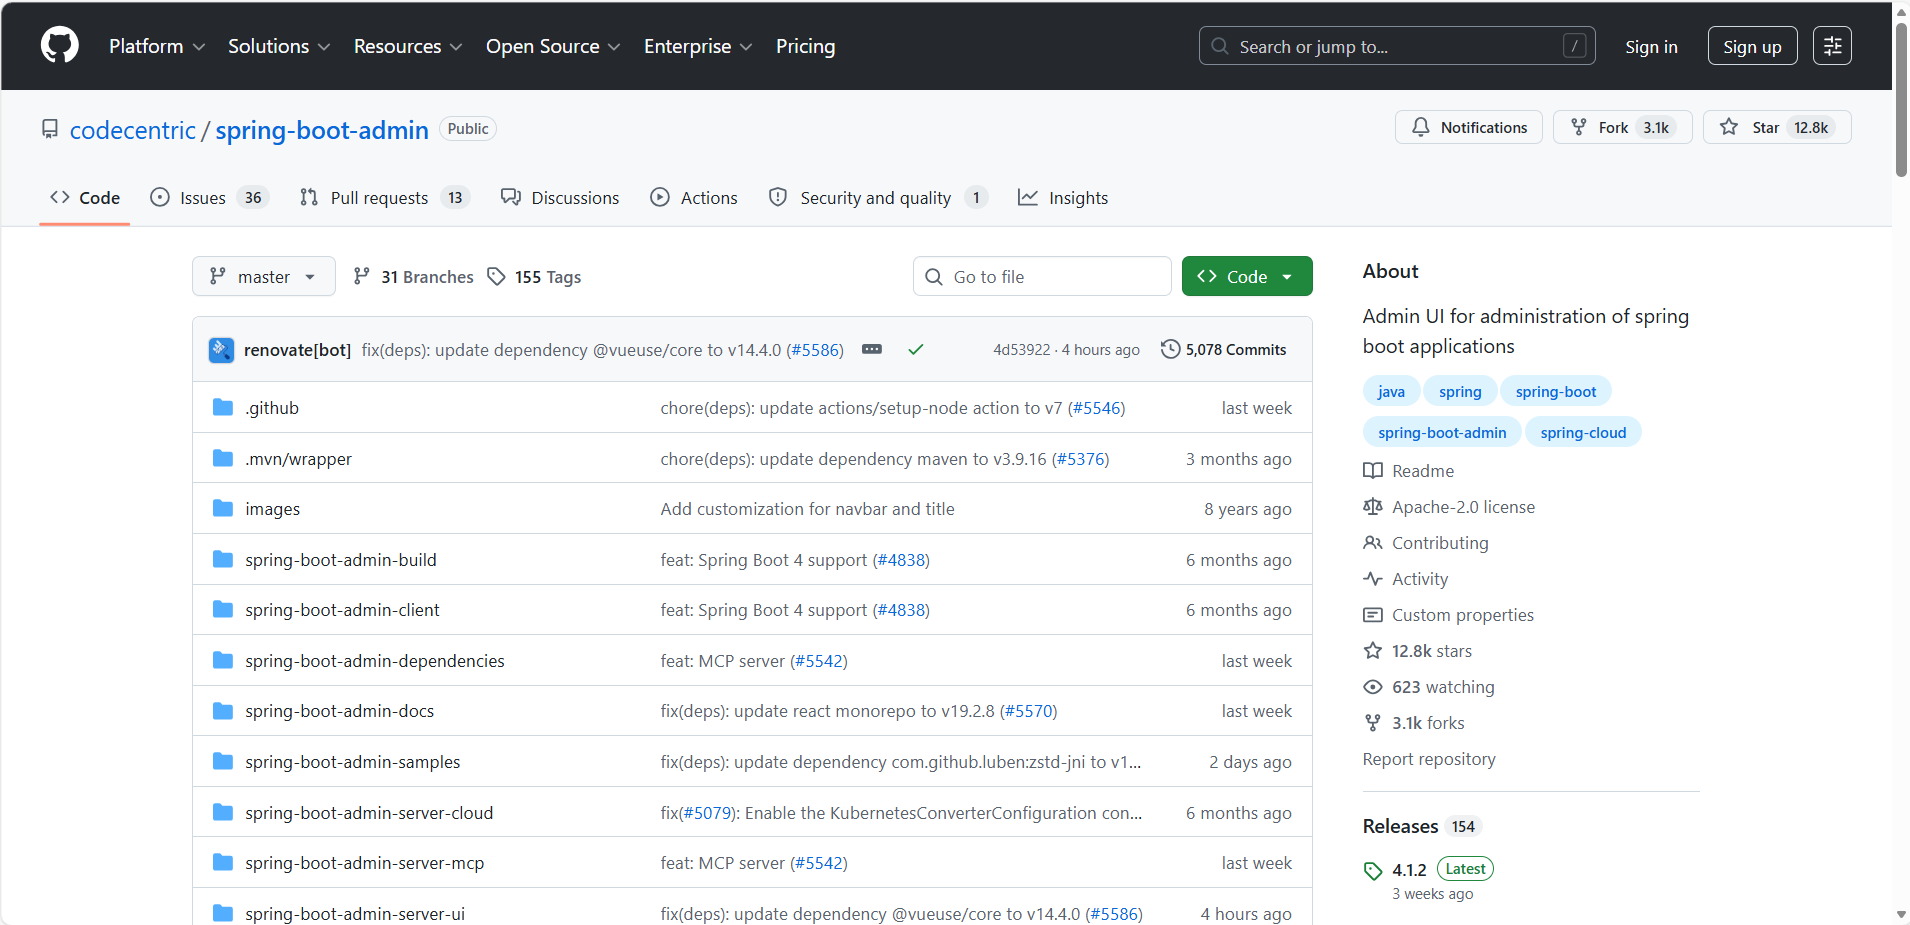Click the renovate[bot] avatar
Screen dimensions: 1910x925
(221, 350)
